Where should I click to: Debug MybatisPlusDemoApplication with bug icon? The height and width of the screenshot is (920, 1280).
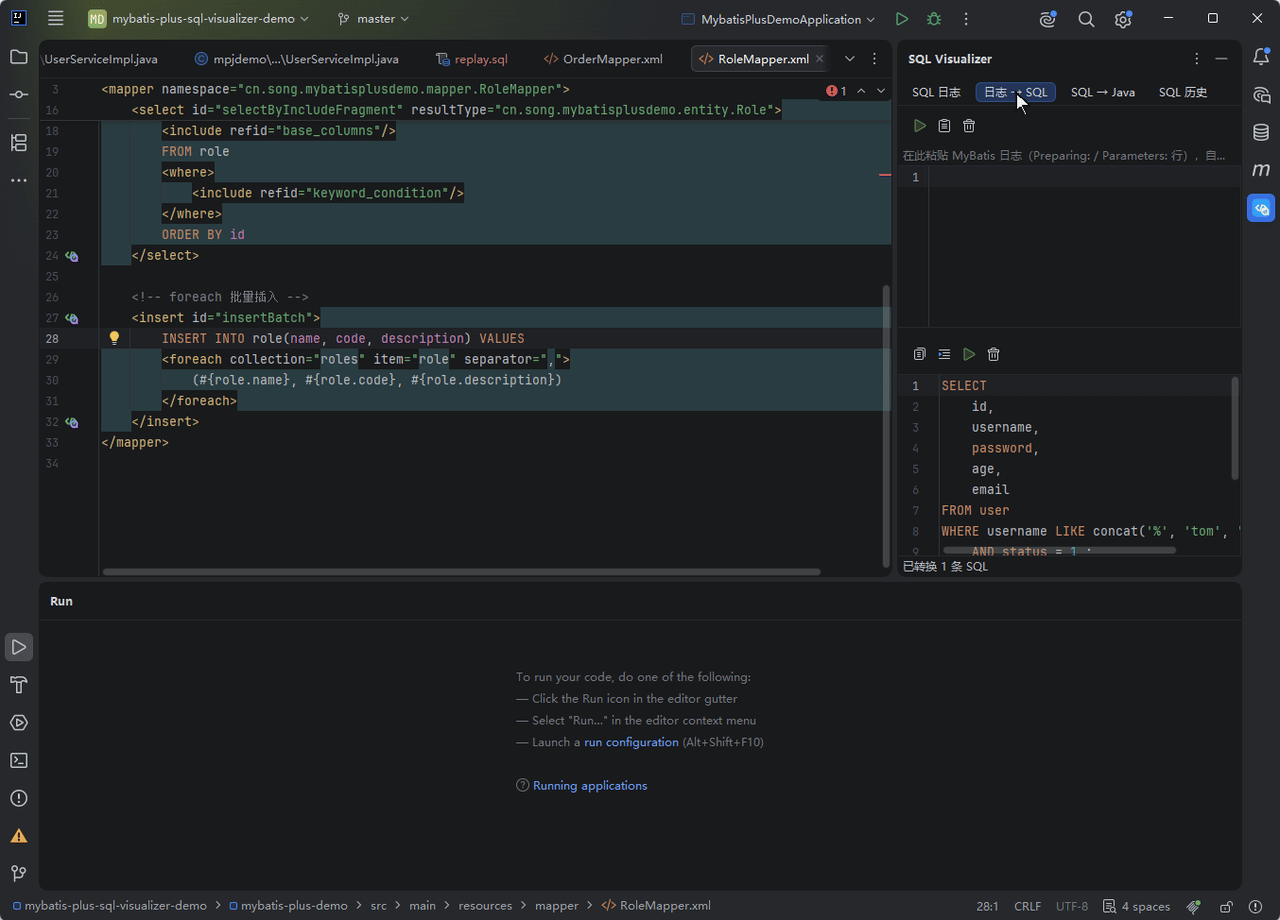pos(934,19)
